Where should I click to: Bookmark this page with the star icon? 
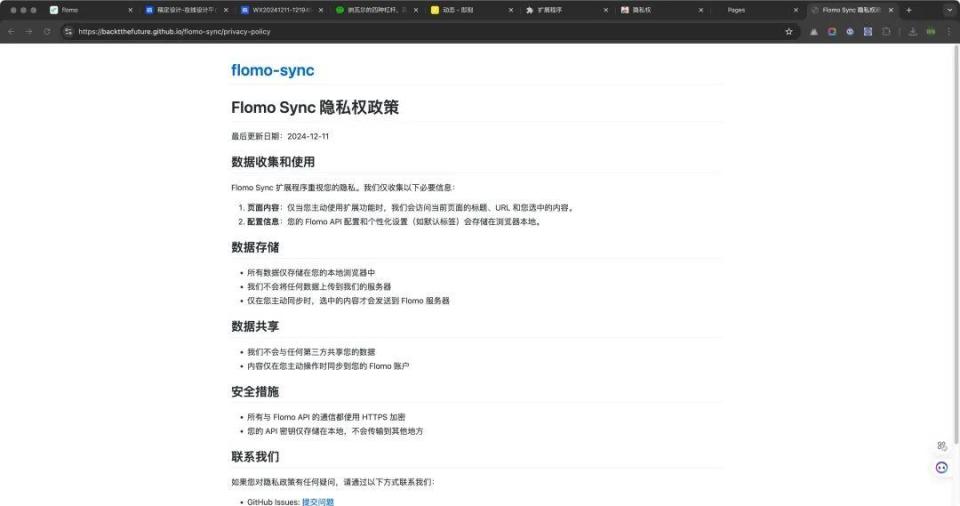tap(789, 31)
